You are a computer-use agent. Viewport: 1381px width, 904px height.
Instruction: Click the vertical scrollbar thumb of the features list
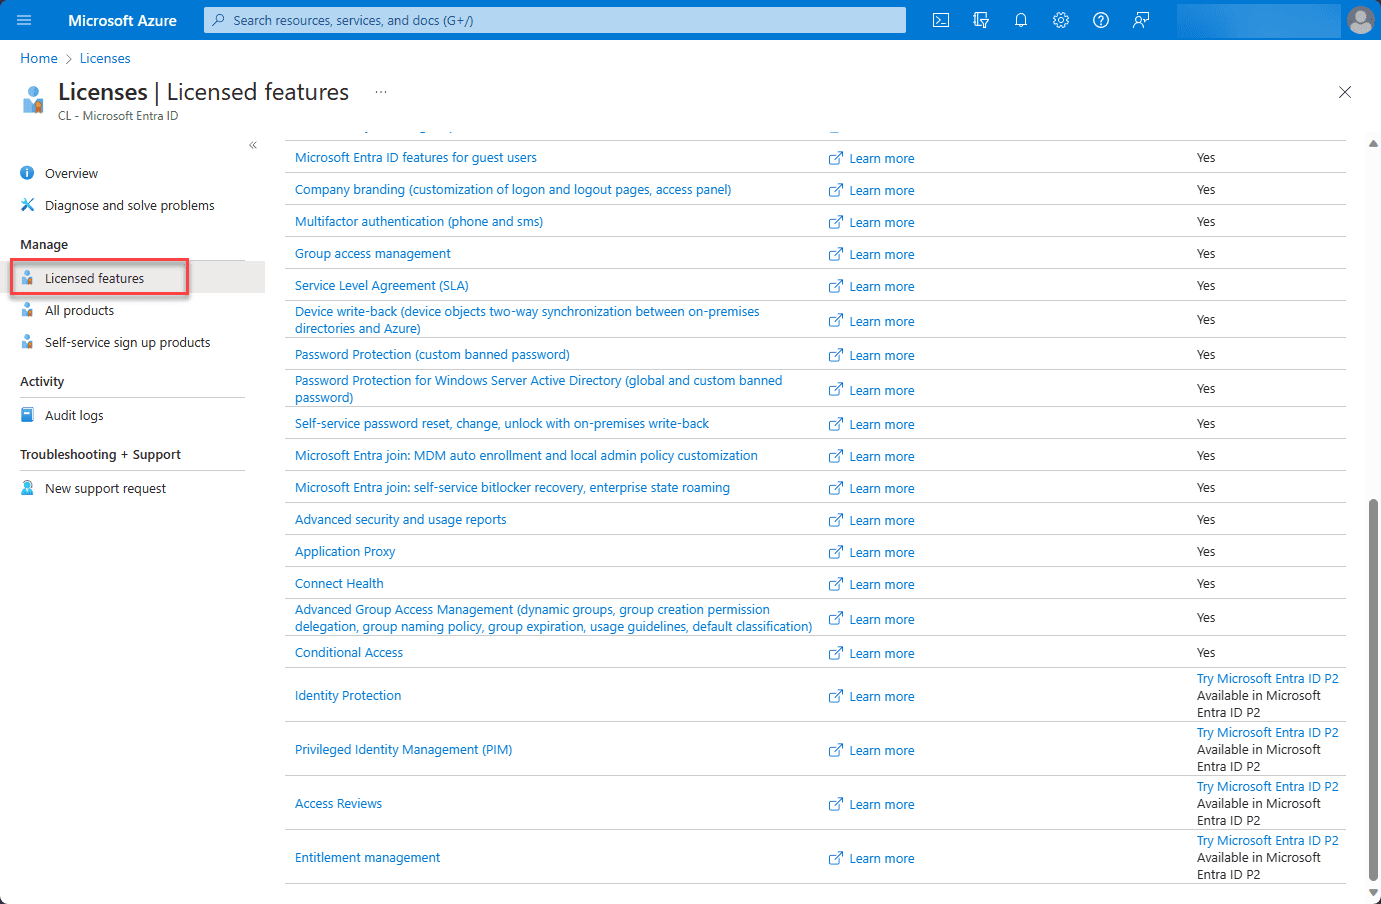click(x=1374, y=688)
